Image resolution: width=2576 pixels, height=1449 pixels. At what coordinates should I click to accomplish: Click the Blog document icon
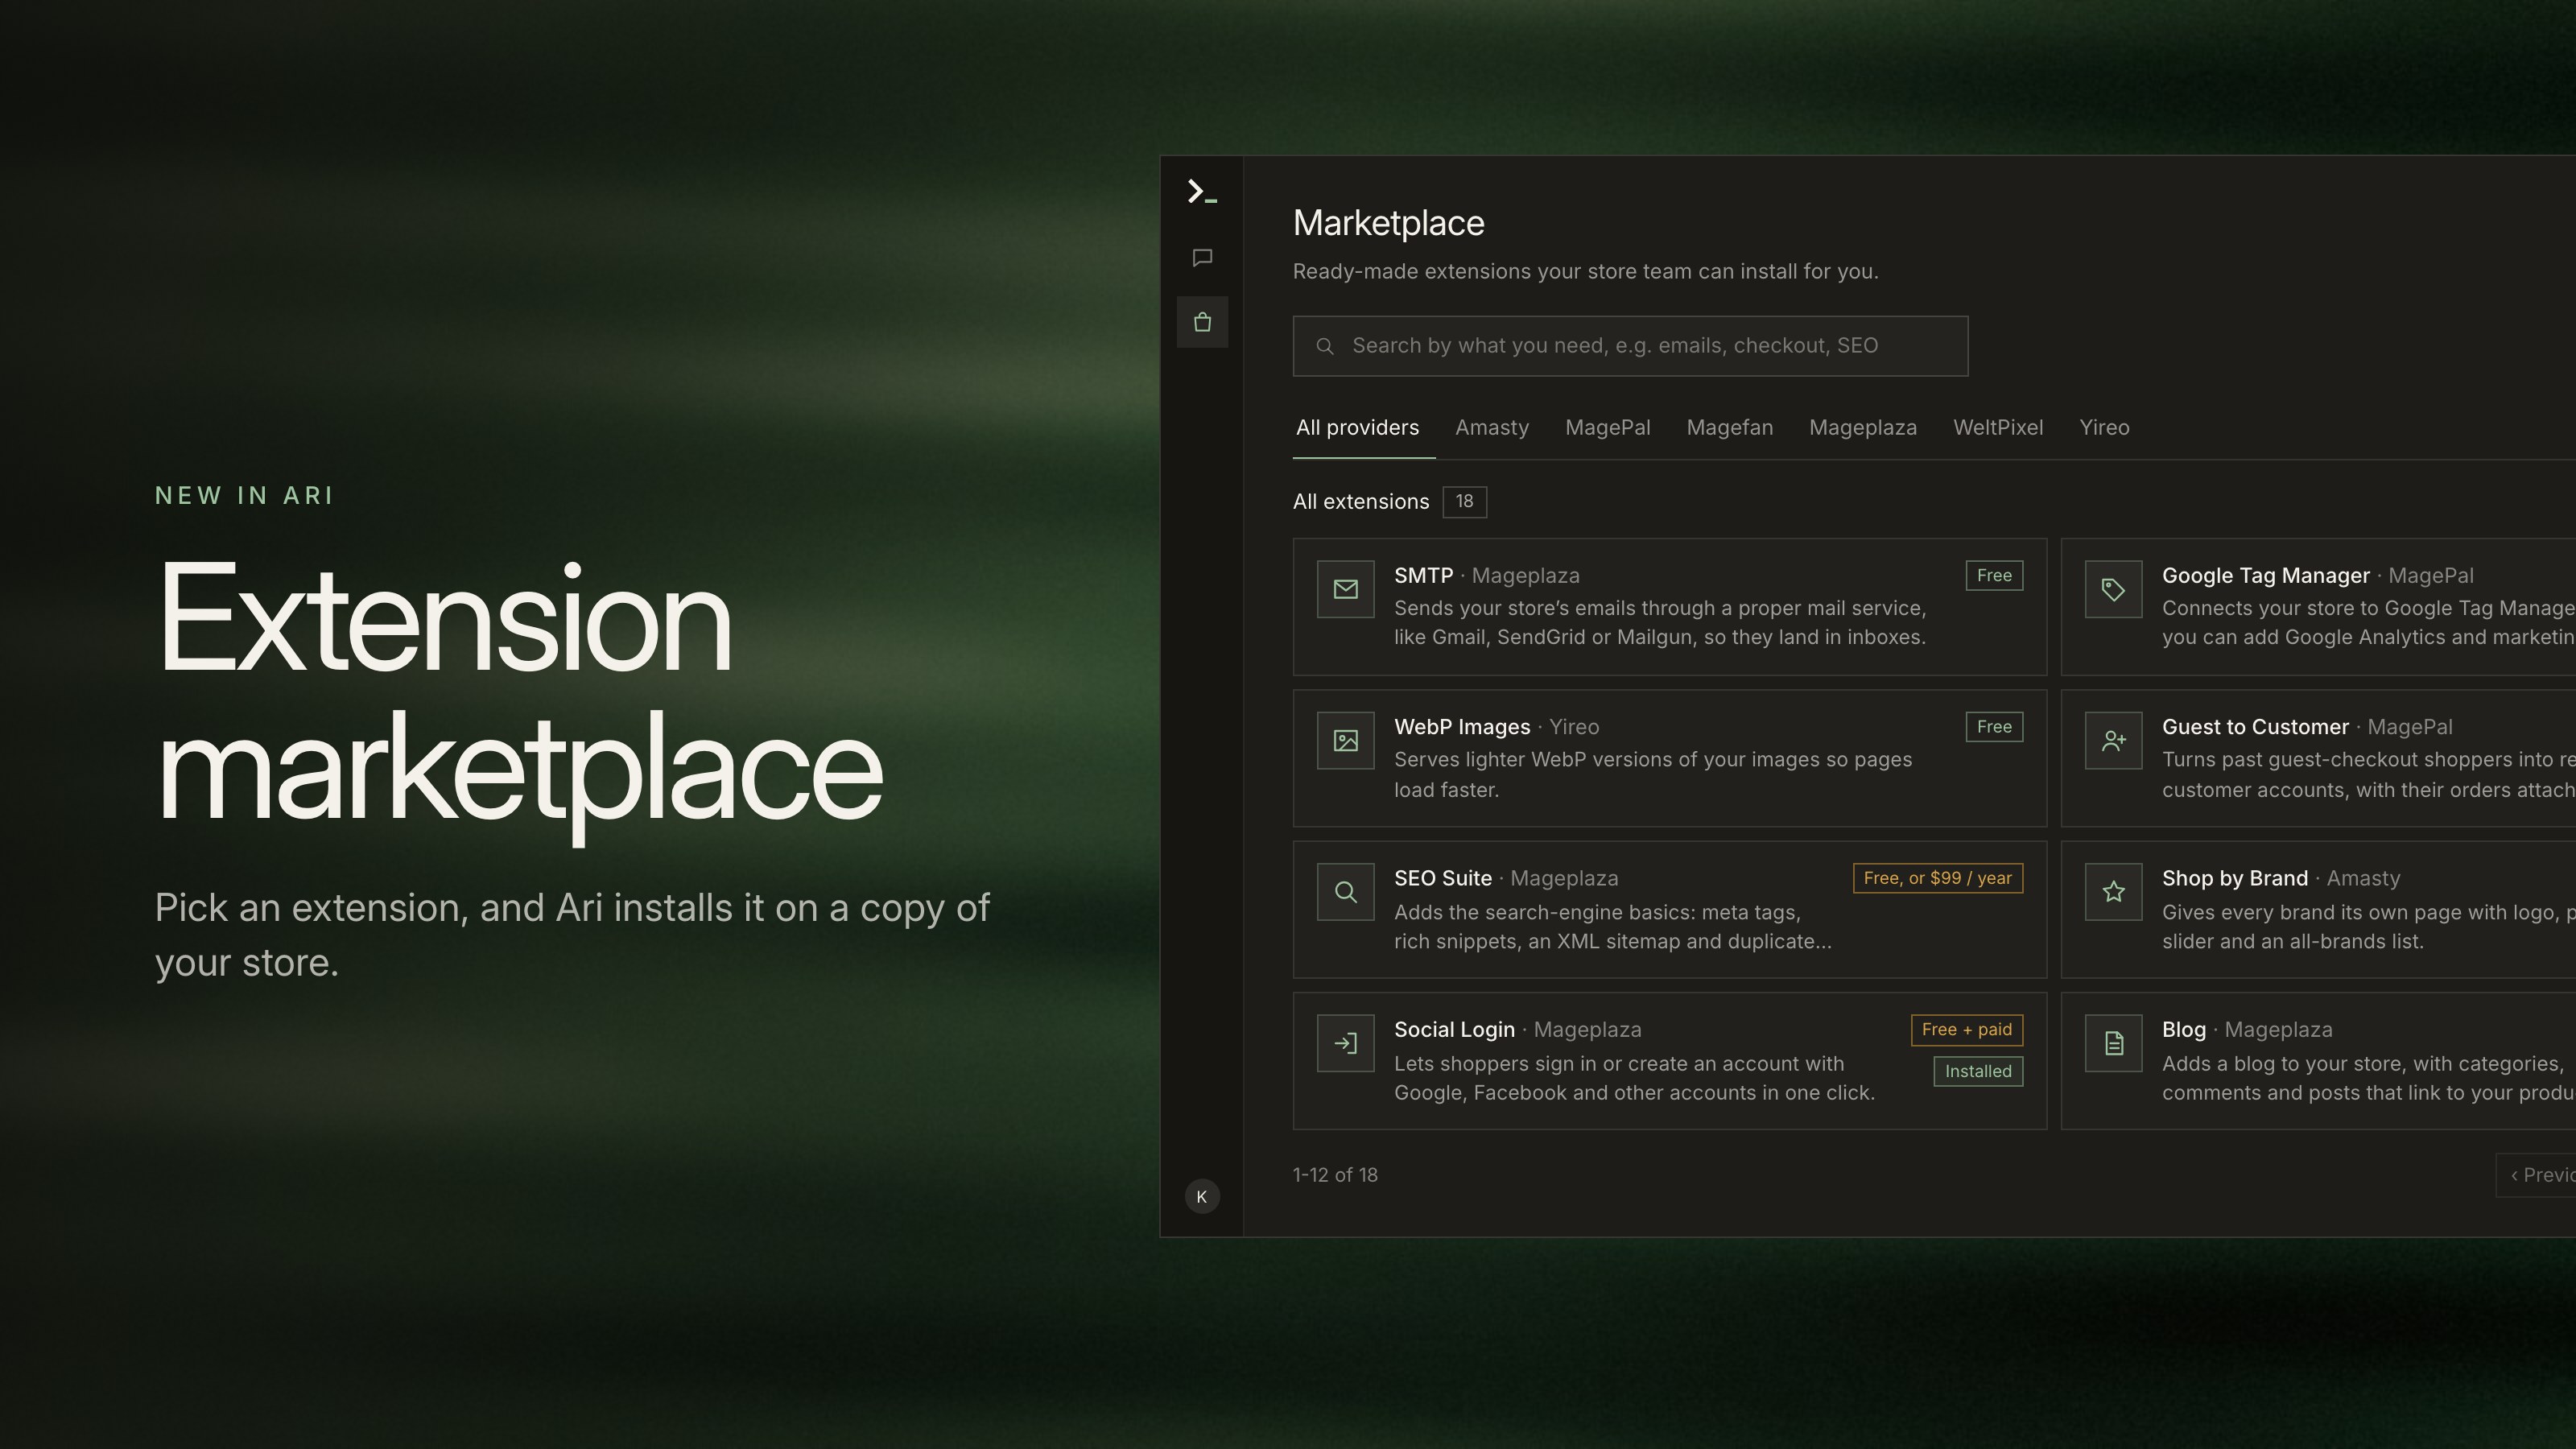pyautogui.click(x=2113, y=1043)
